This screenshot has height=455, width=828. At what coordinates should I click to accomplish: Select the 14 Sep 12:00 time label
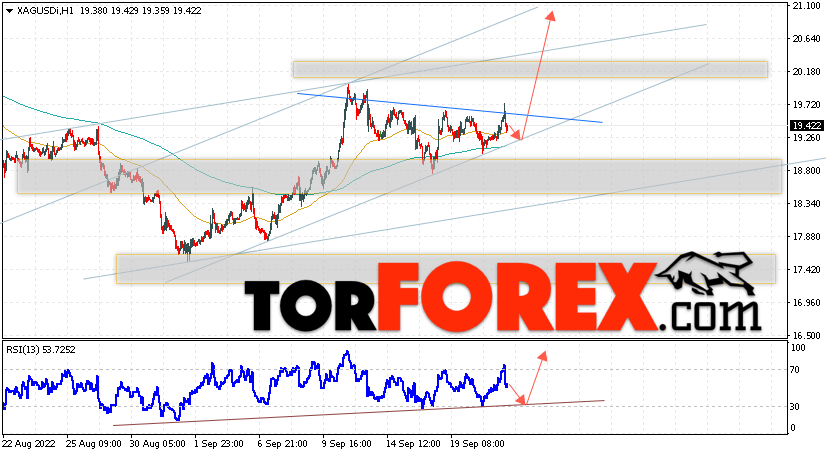click(411, 444)
